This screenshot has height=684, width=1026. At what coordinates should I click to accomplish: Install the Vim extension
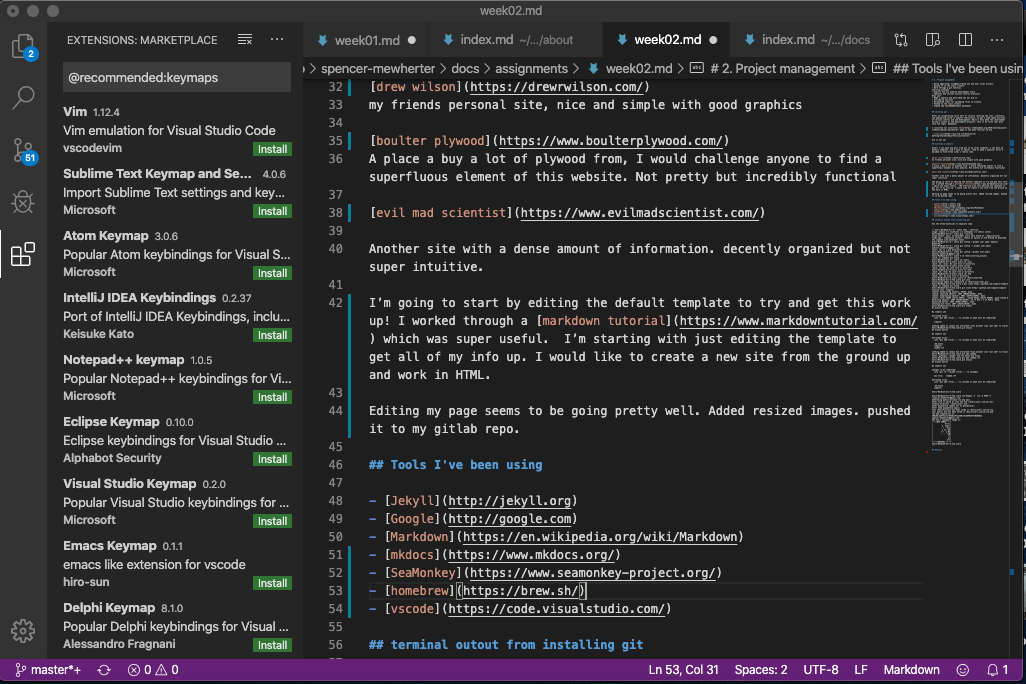[272, 149]
